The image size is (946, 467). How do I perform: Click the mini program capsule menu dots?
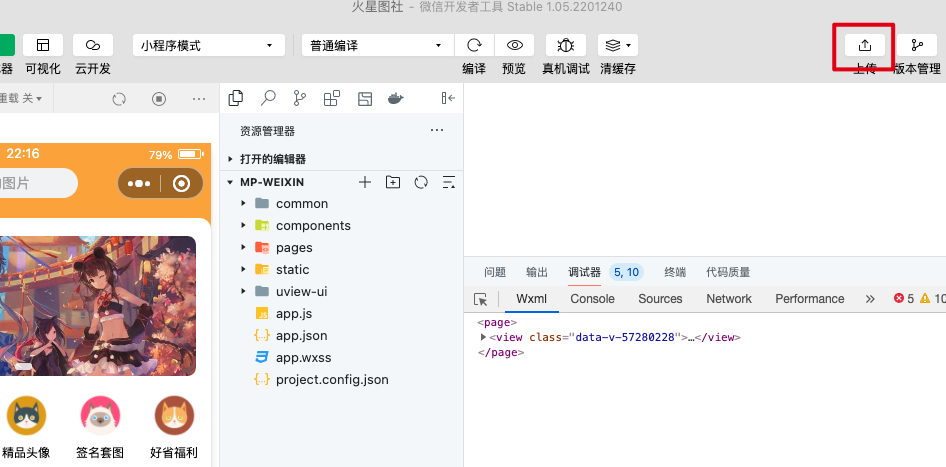[139, 183]
